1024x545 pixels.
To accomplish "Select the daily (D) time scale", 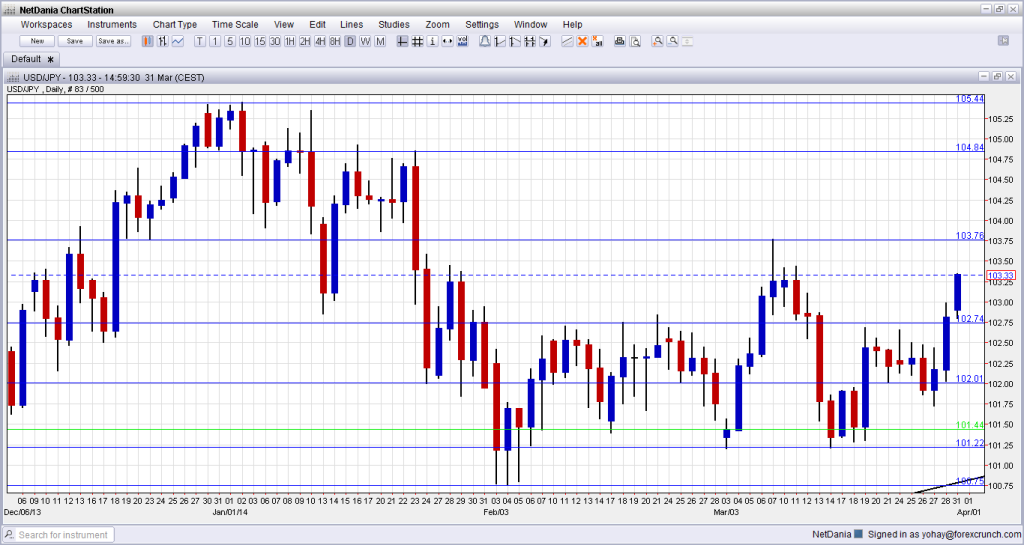I will (350, 41).
